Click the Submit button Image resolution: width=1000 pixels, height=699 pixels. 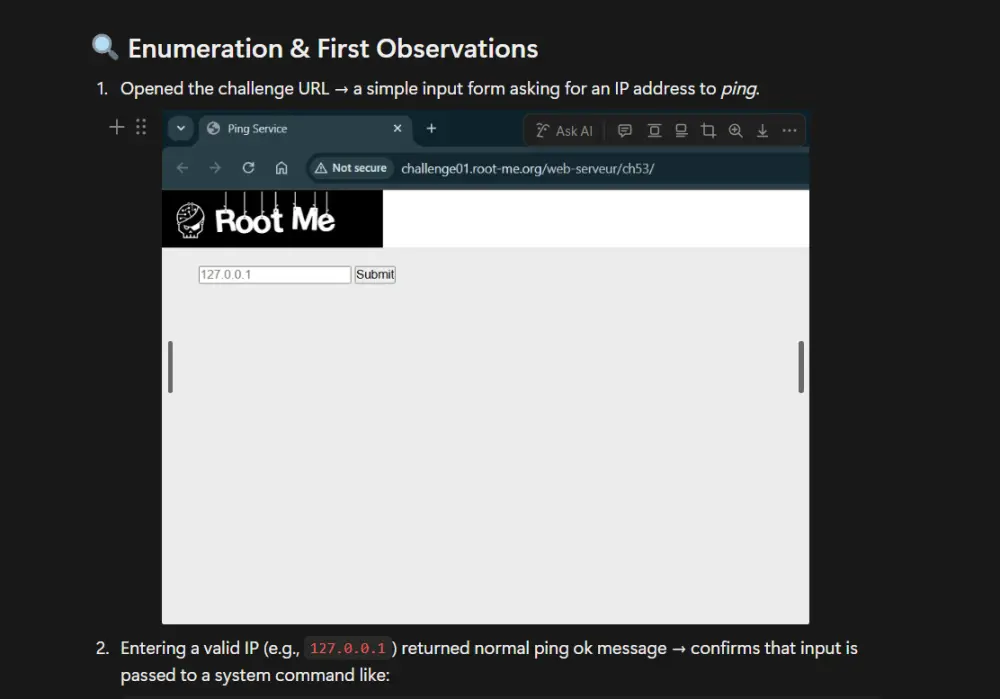[x=375, y=274]
